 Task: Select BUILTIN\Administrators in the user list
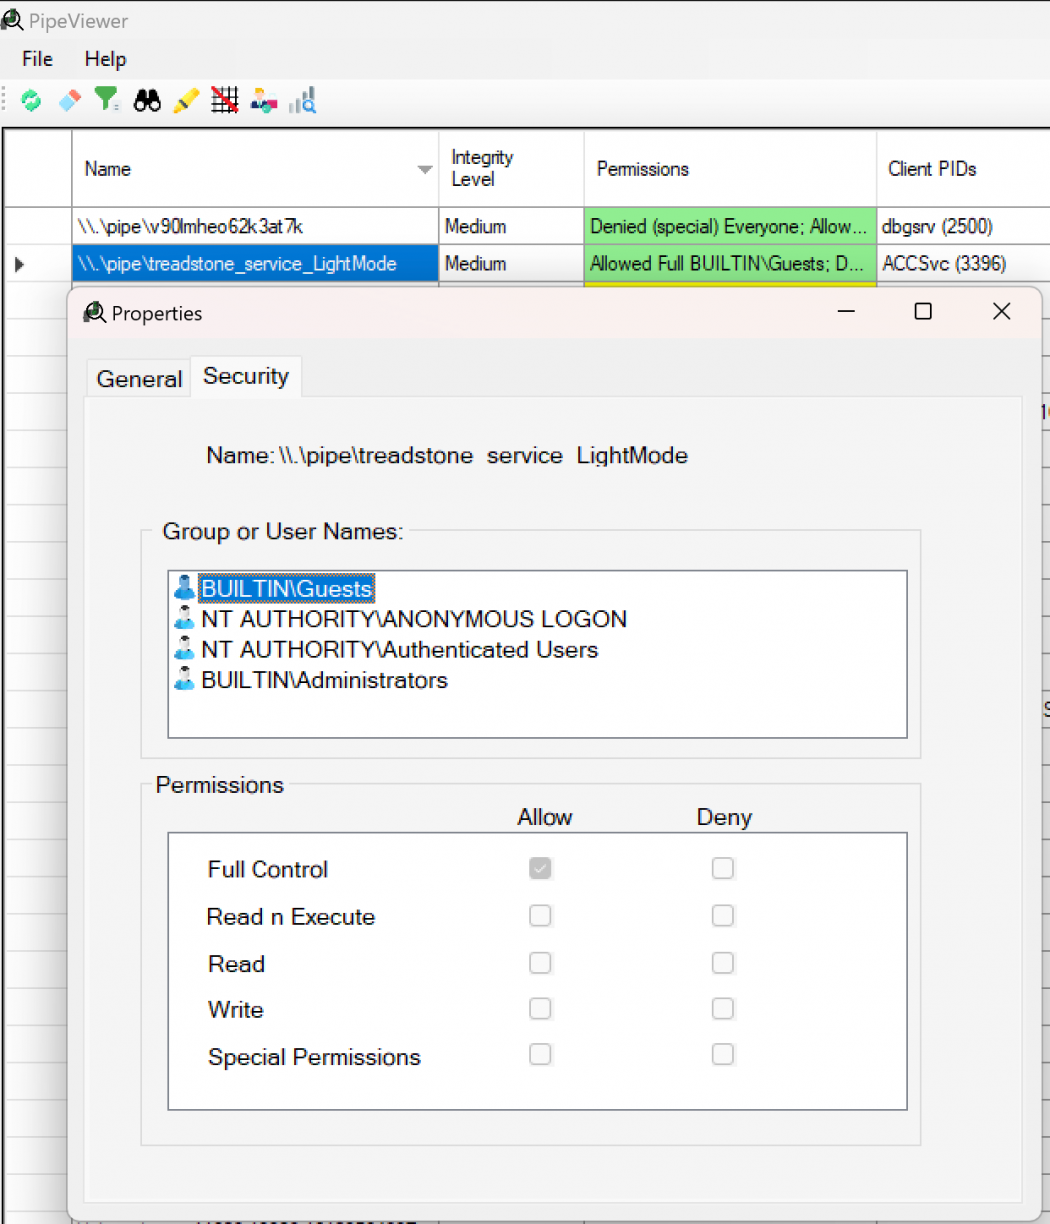pos(323,680)
